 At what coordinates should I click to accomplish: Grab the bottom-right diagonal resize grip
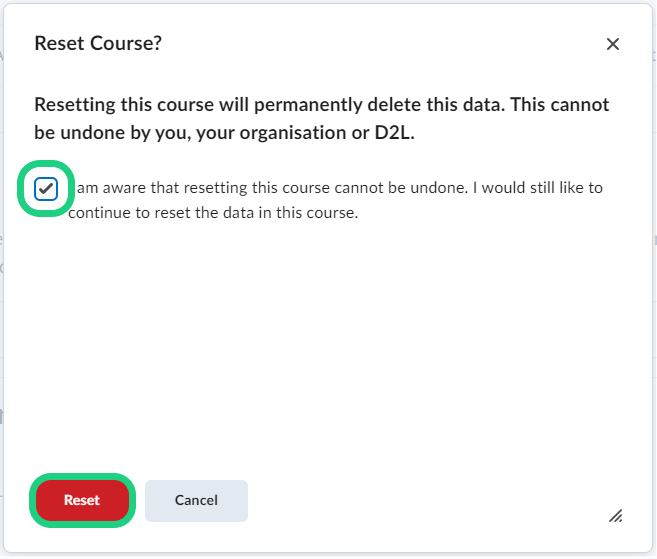point(616,516)
